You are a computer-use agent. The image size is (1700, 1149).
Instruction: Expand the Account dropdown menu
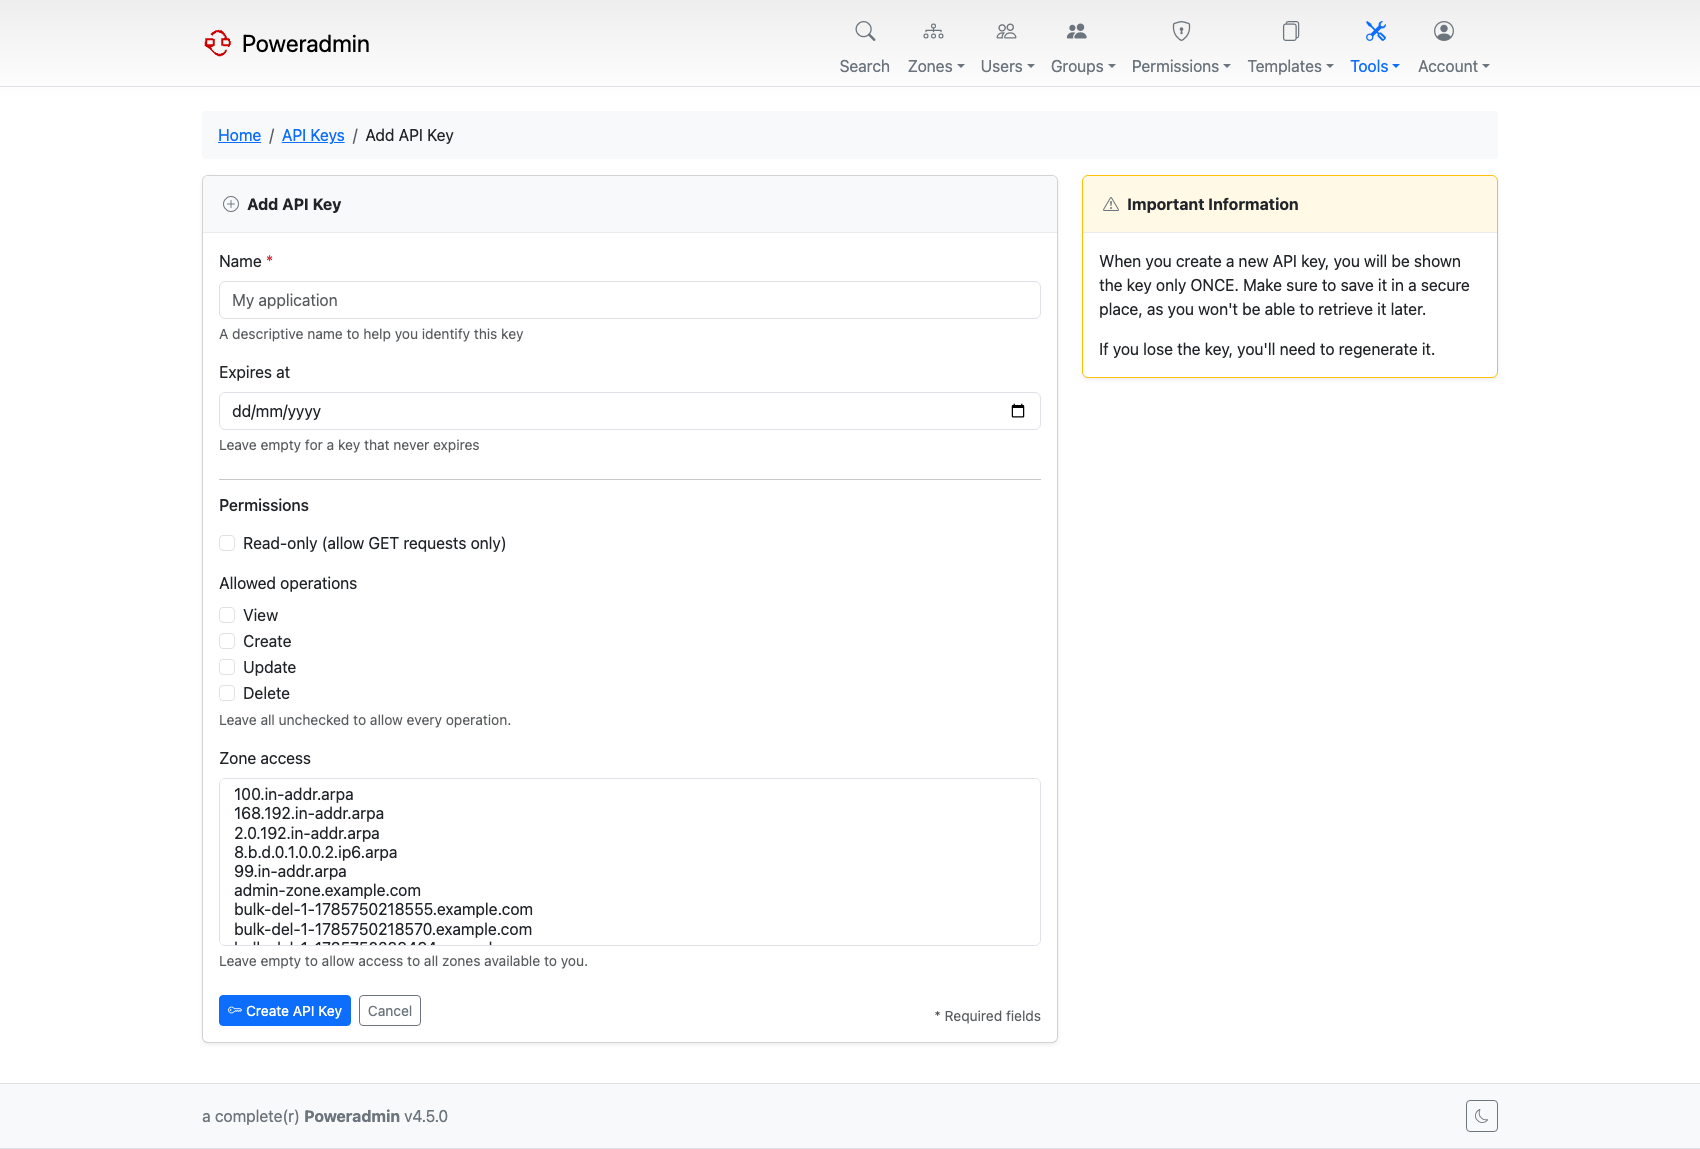click(1454, 66)
